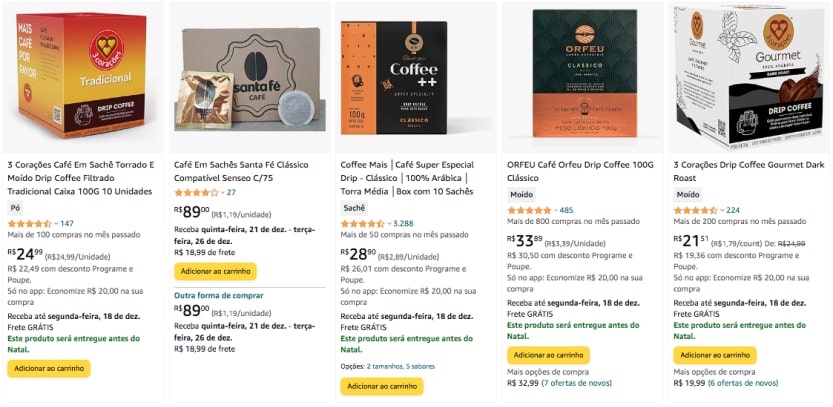Click the Coffee Mais star rating icons
This screenshot has width=833, height=407.
tap(362, 223)
